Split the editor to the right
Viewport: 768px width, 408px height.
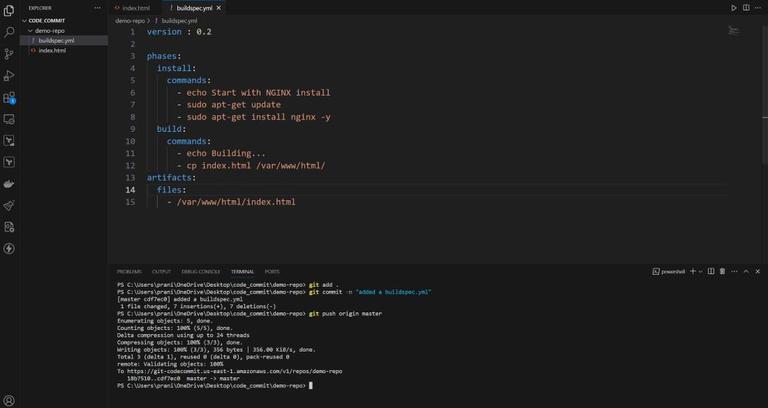(x=745, y=8)
